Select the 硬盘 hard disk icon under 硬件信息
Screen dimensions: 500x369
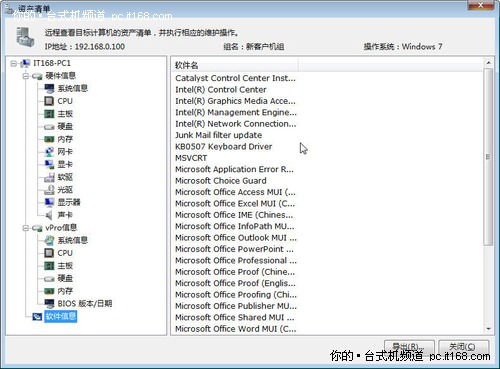point(49,127)
